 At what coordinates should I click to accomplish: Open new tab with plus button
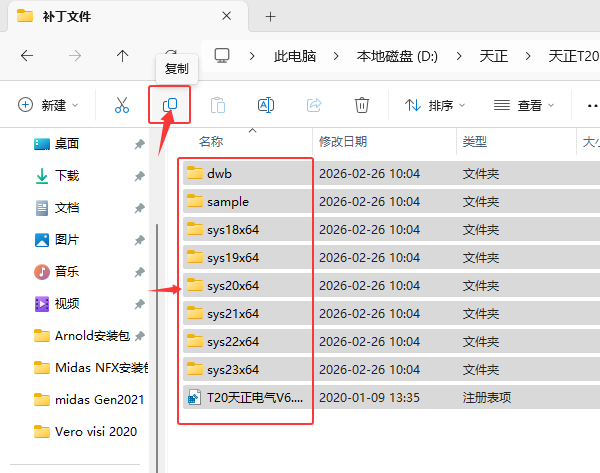[271, 16]
